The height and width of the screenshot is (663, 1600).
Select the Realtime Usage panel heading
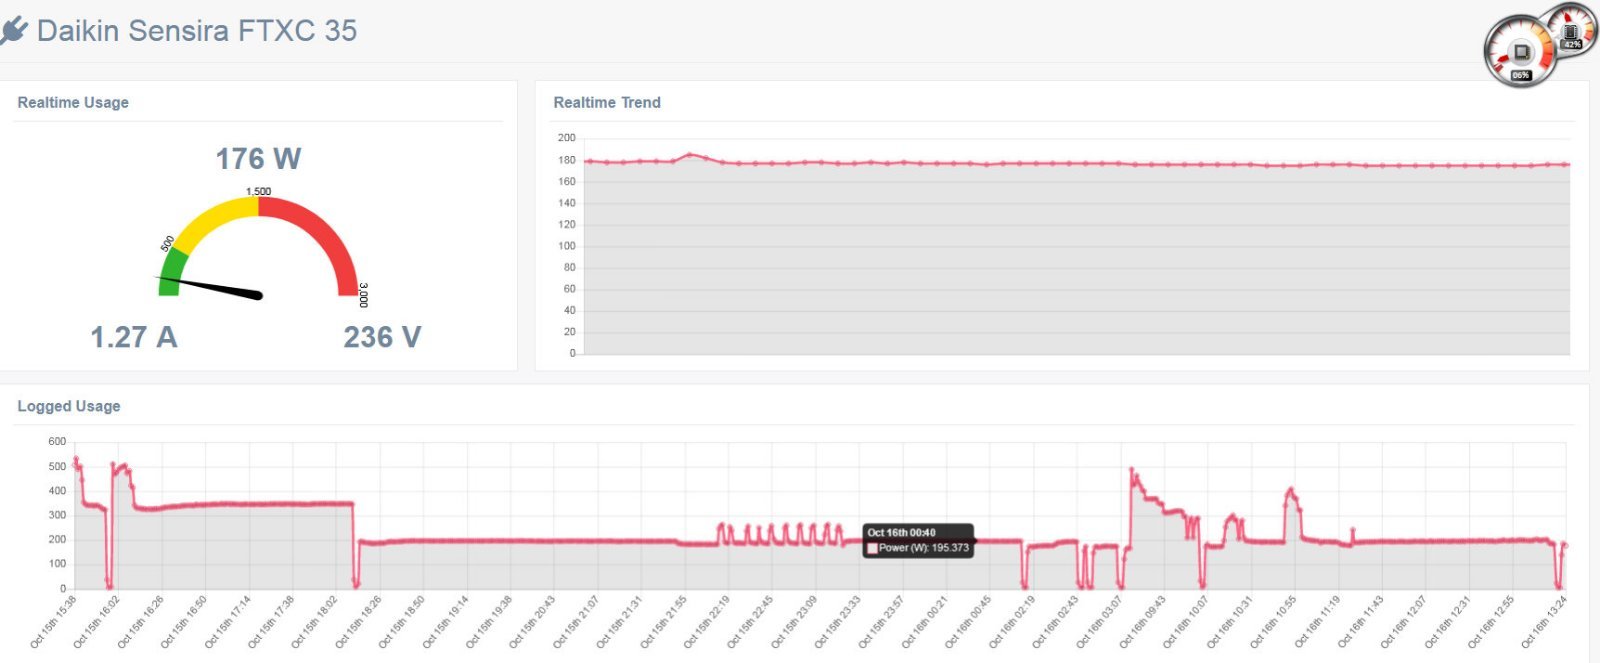pos(73,102)
